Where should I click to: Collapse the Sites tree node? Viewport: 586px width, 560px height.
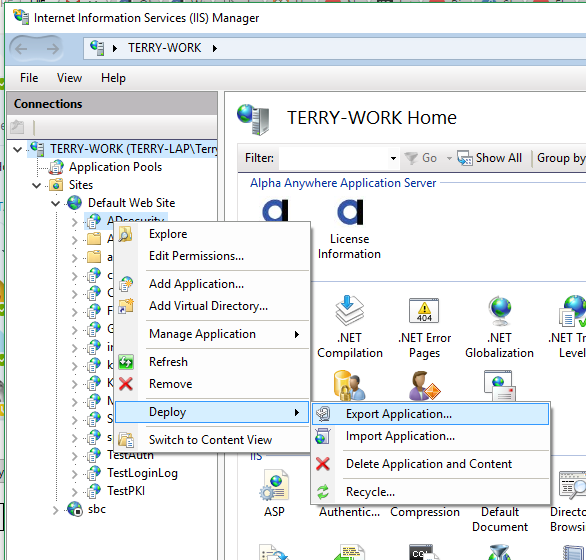click(x=36, y=185)
